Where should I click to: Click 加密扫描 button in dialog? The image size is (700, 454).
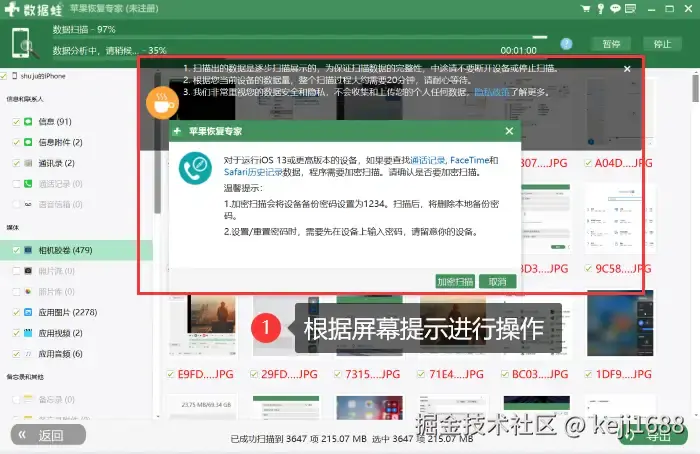455,282
